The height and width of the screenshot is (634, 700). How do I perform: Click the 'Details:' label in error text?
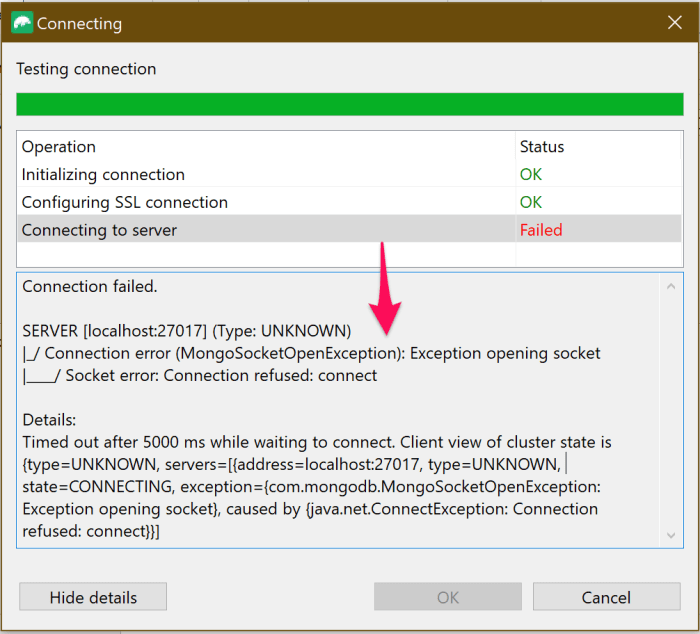coord(49,420)
